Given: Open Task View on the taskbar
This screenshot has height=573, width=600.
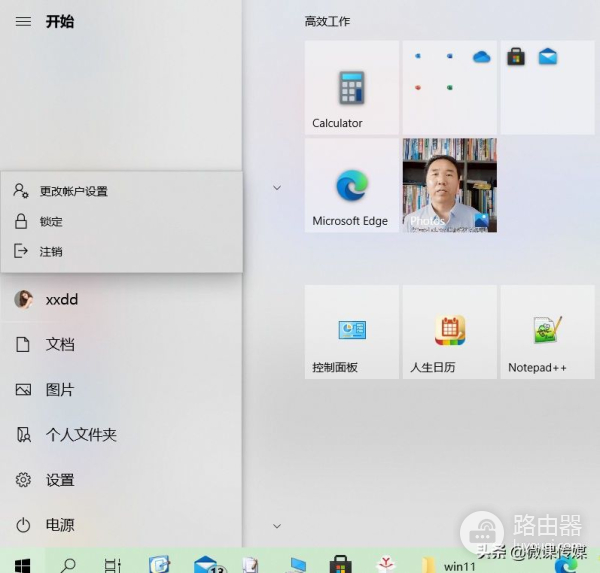Looking at the screenshot, I should coord(113,565).
